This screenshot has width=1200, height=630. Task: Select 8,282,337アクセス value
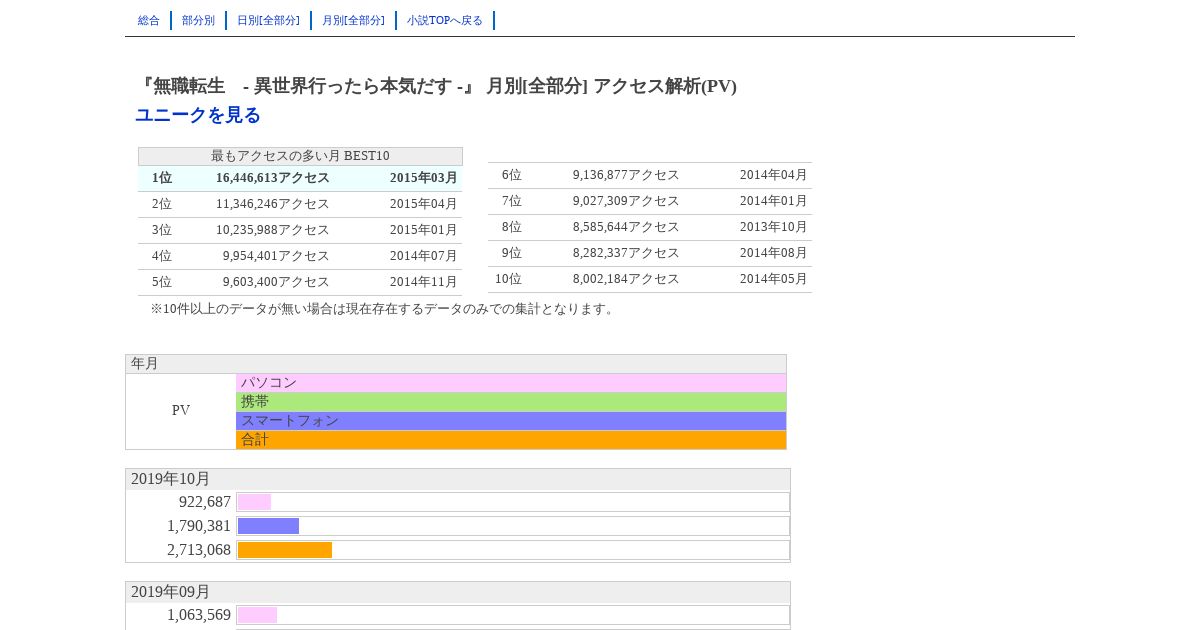[x=626, y=253]
